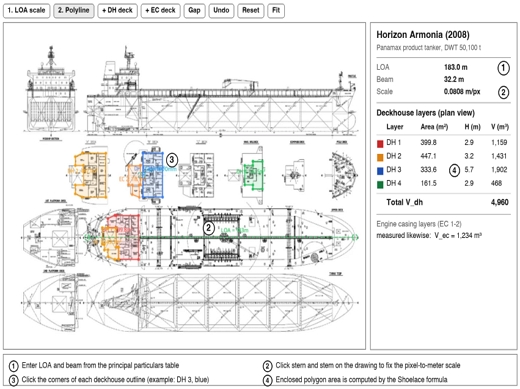Click the green DH 4 polygon on deck plan
520x389 pixels.
pos(253,175)
